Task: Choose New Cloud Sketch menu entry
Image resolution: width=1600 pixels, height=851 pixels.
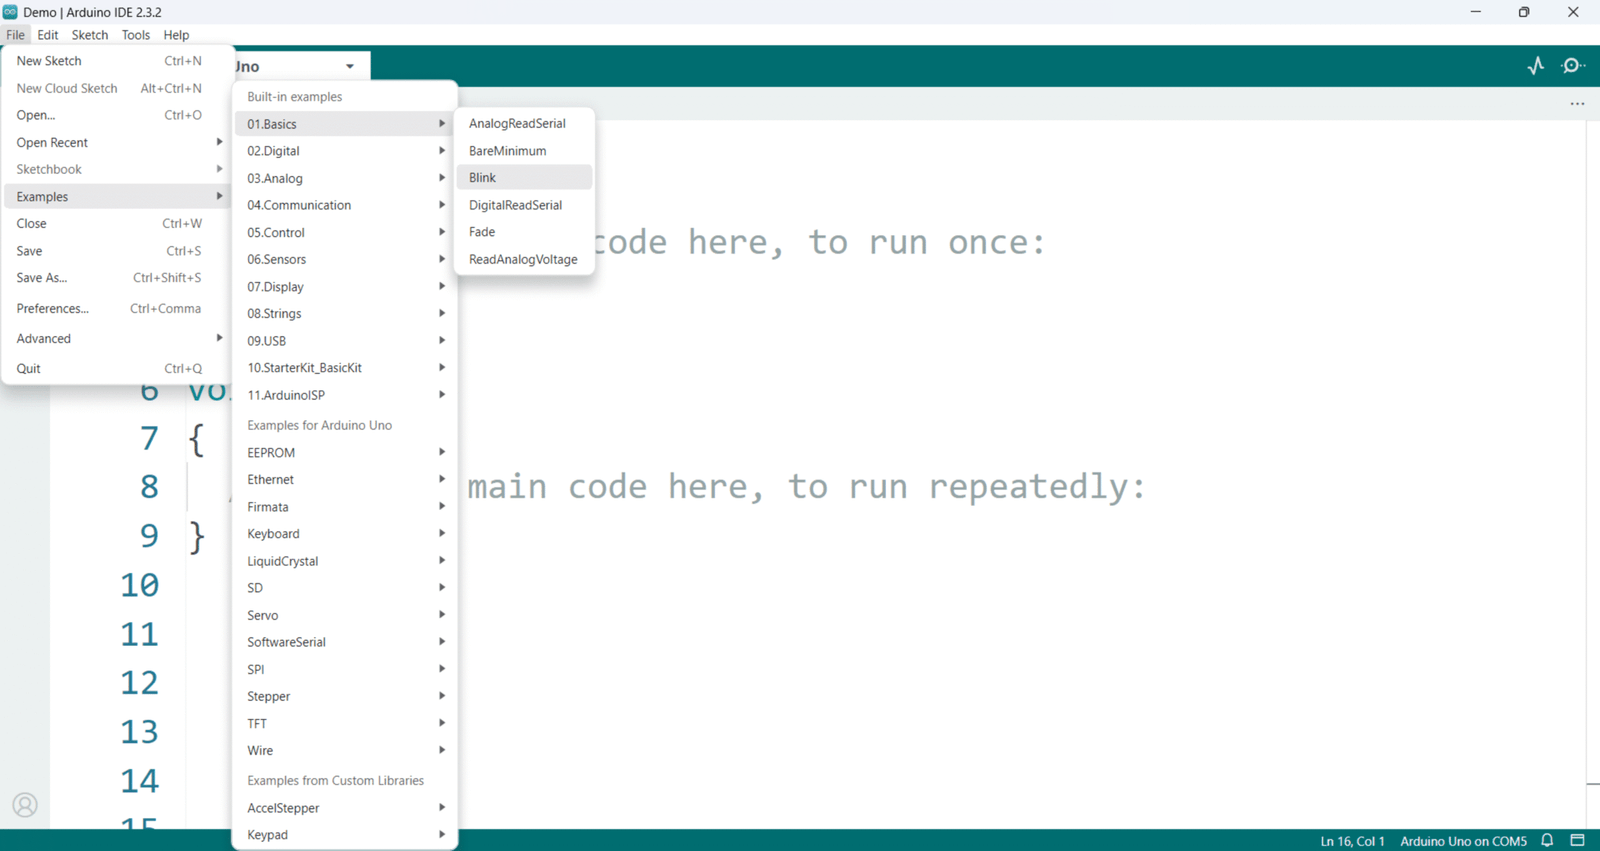Action: coord(116,88)
